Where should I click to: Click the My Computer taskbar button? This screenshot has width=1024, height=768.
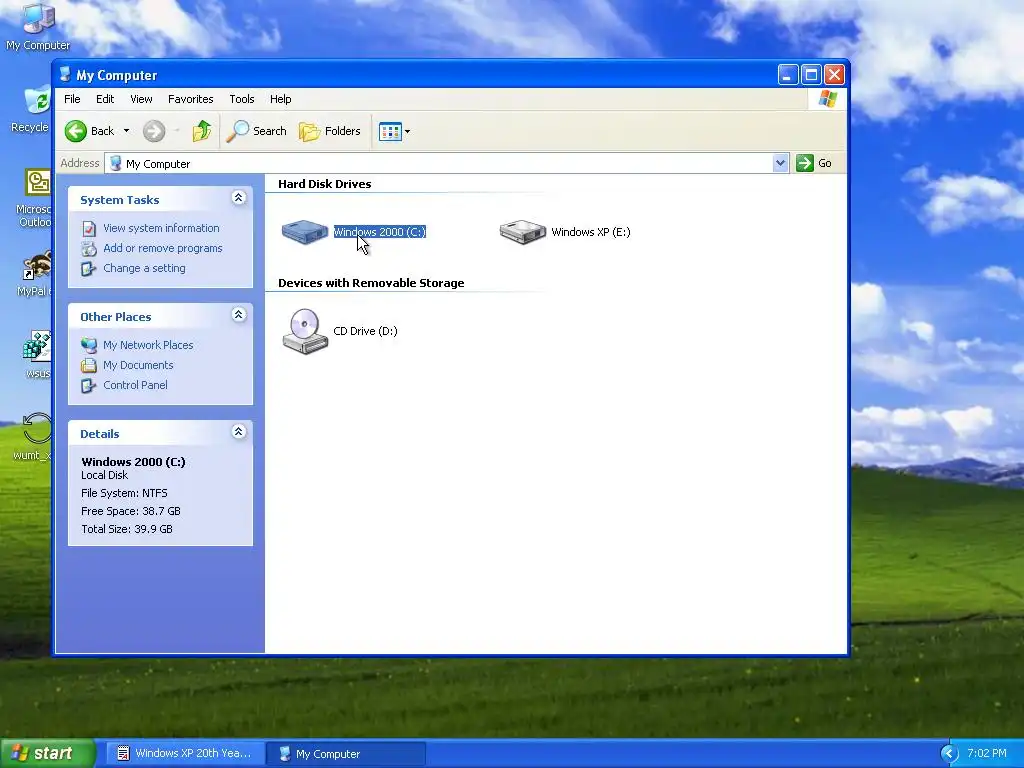[346, 754]
